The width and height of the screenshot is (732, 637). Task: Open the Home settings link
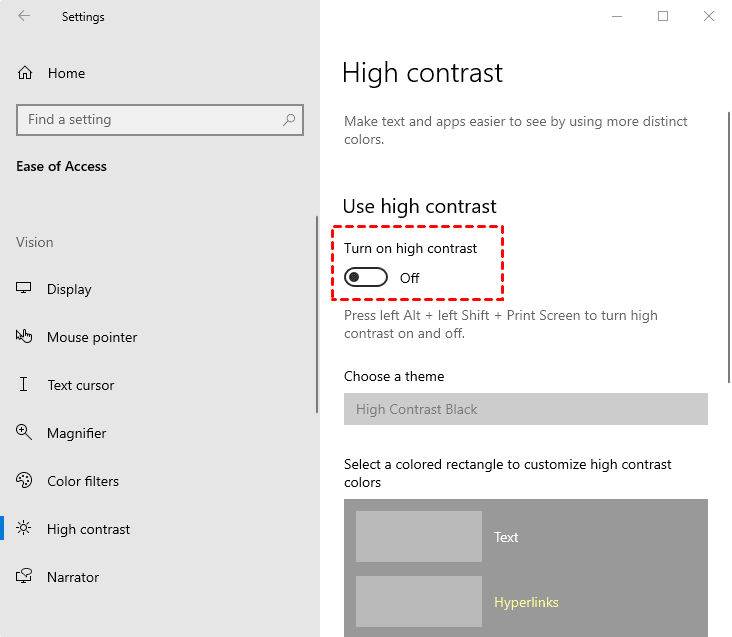66,73
